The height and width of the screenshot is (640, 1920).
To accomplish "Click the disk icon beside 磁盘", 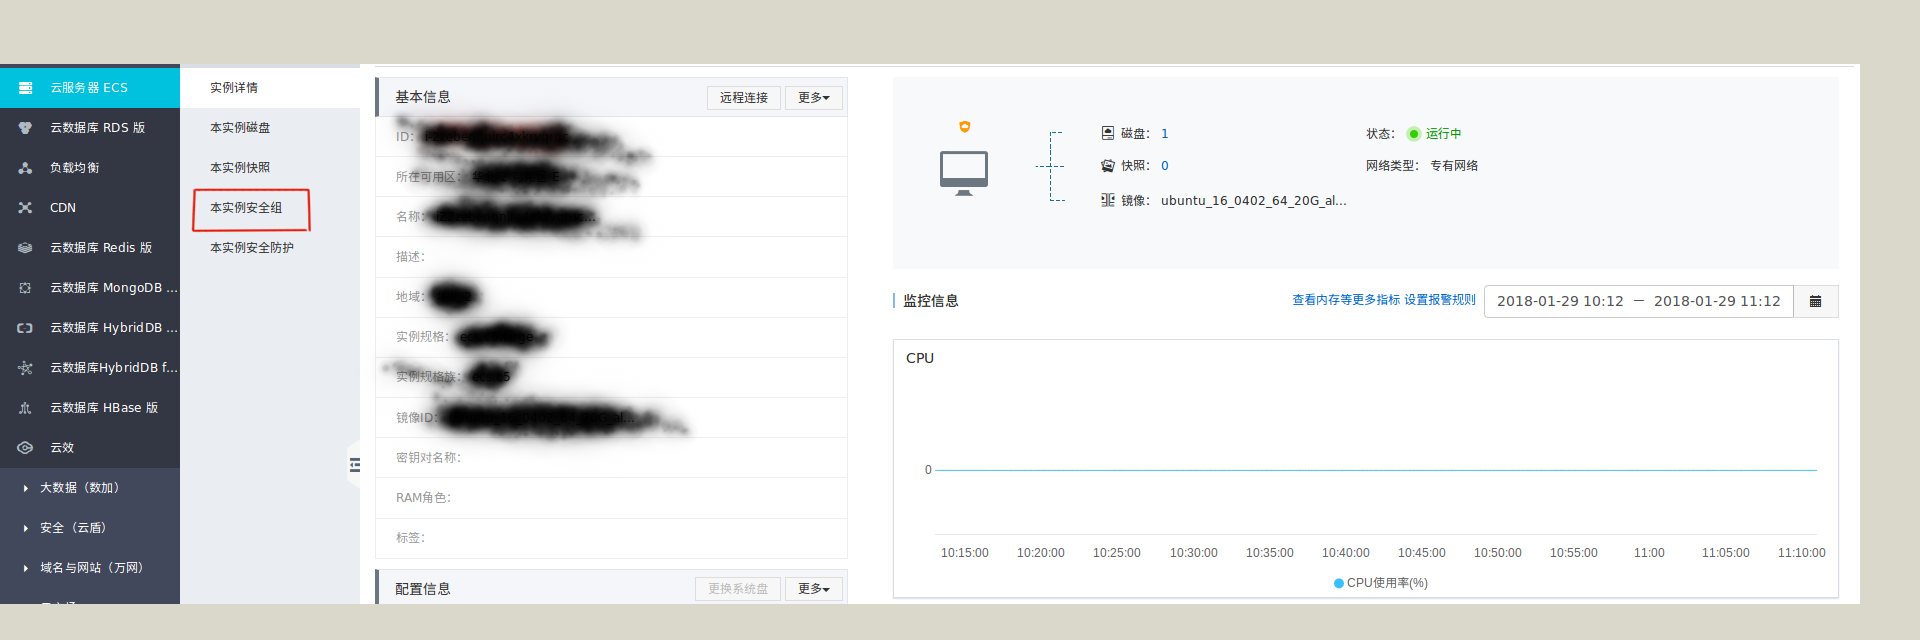I will coord(1108,133).
